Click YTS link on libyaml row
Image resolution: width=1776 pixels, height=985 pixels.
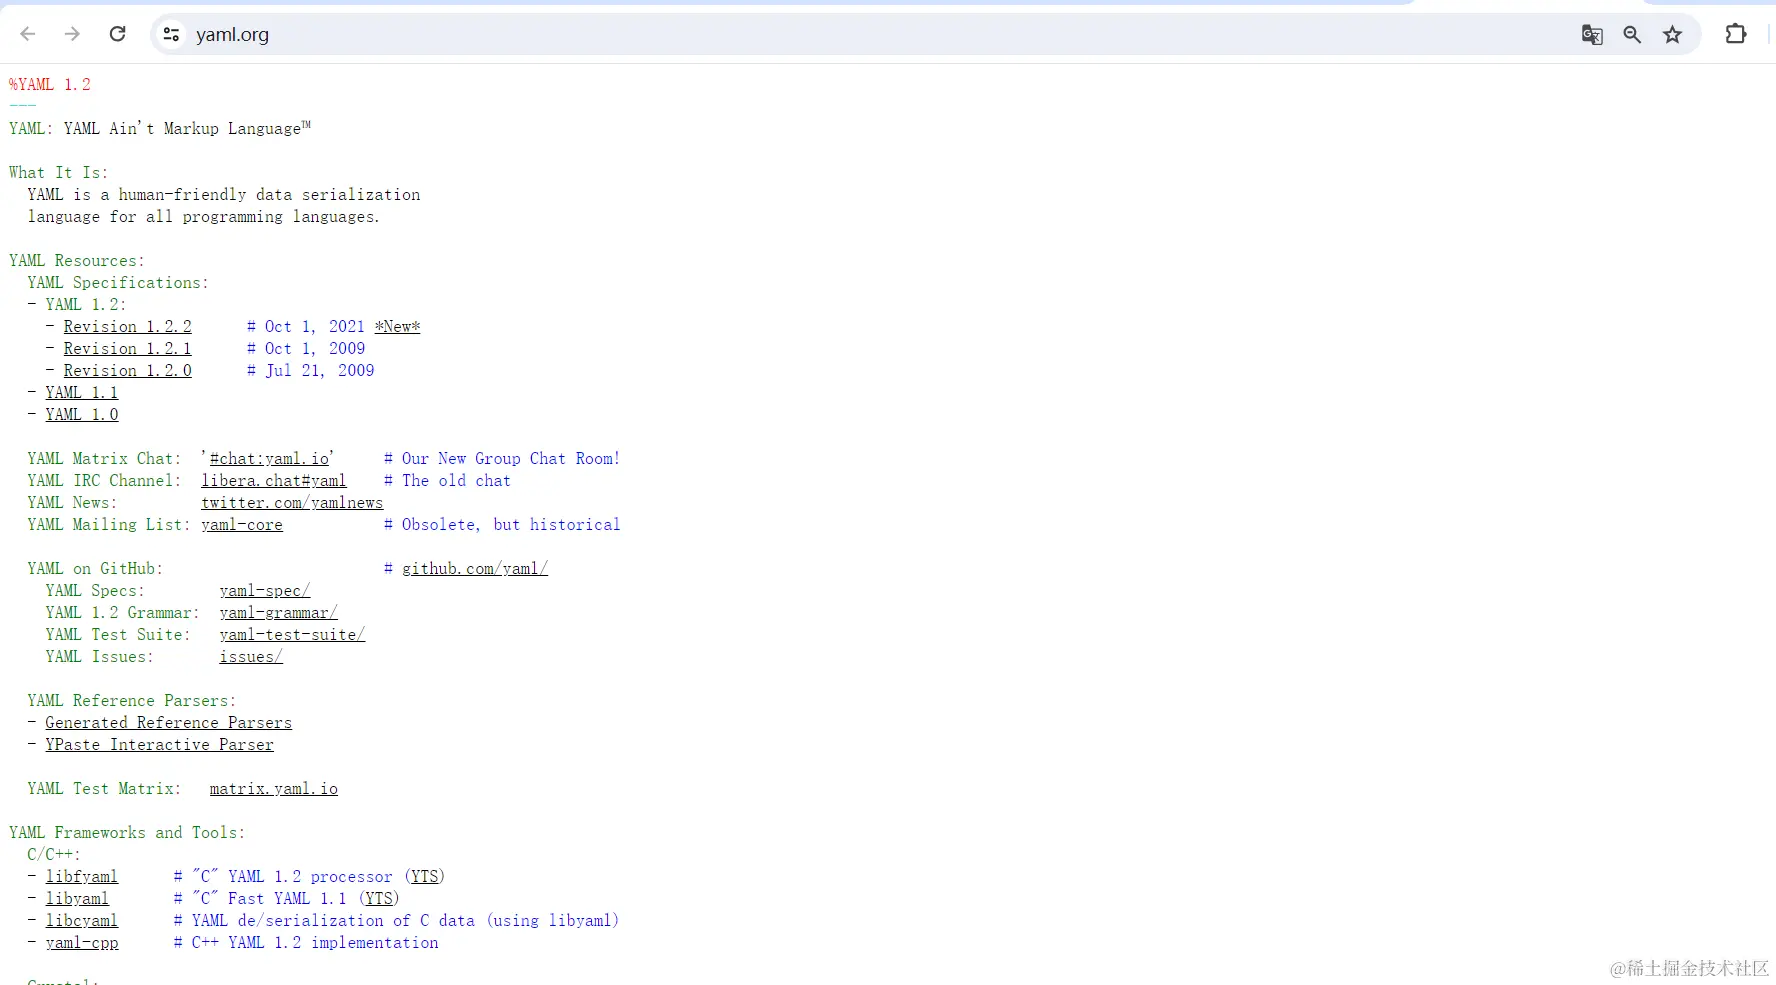379,899
